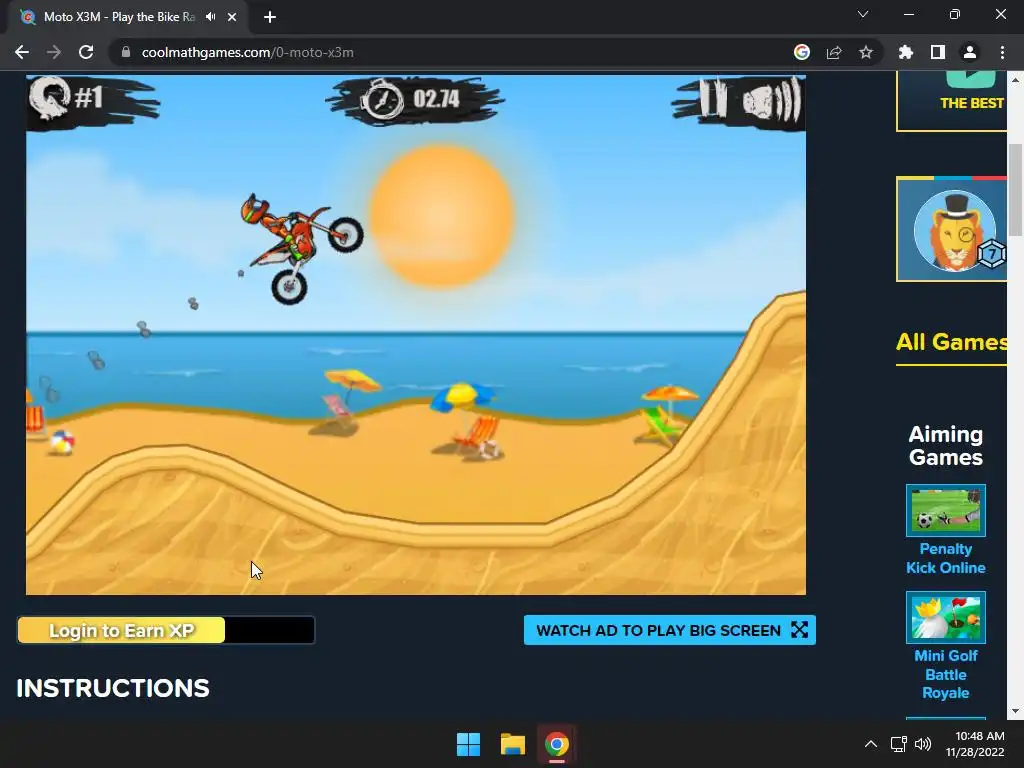The image size is (1024, 768).
Task: Open THE BEST promo card
Action: click(952, 101)
